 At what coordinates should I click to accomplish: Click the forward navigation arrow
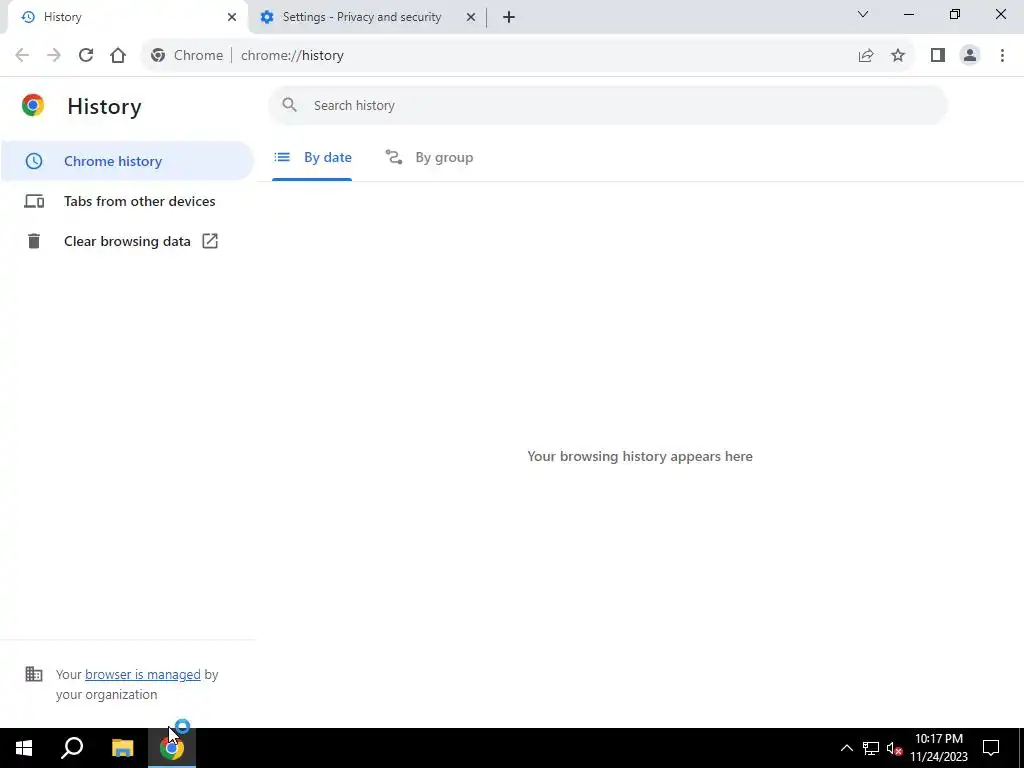[x=54, y=56]
